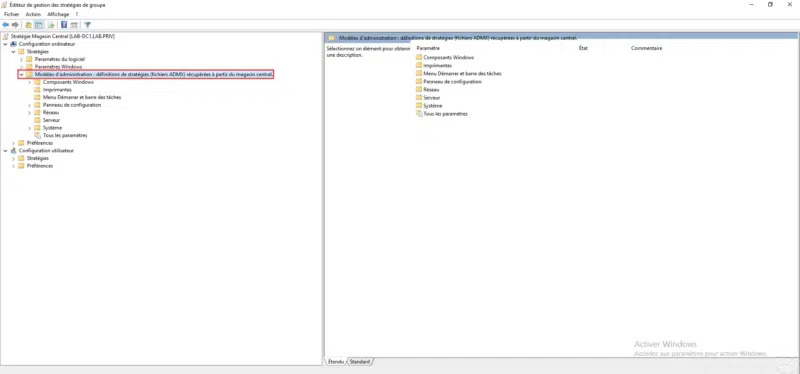Open the Affichage menu
Screen dimensions: 800x374
[x=58, y=14]
